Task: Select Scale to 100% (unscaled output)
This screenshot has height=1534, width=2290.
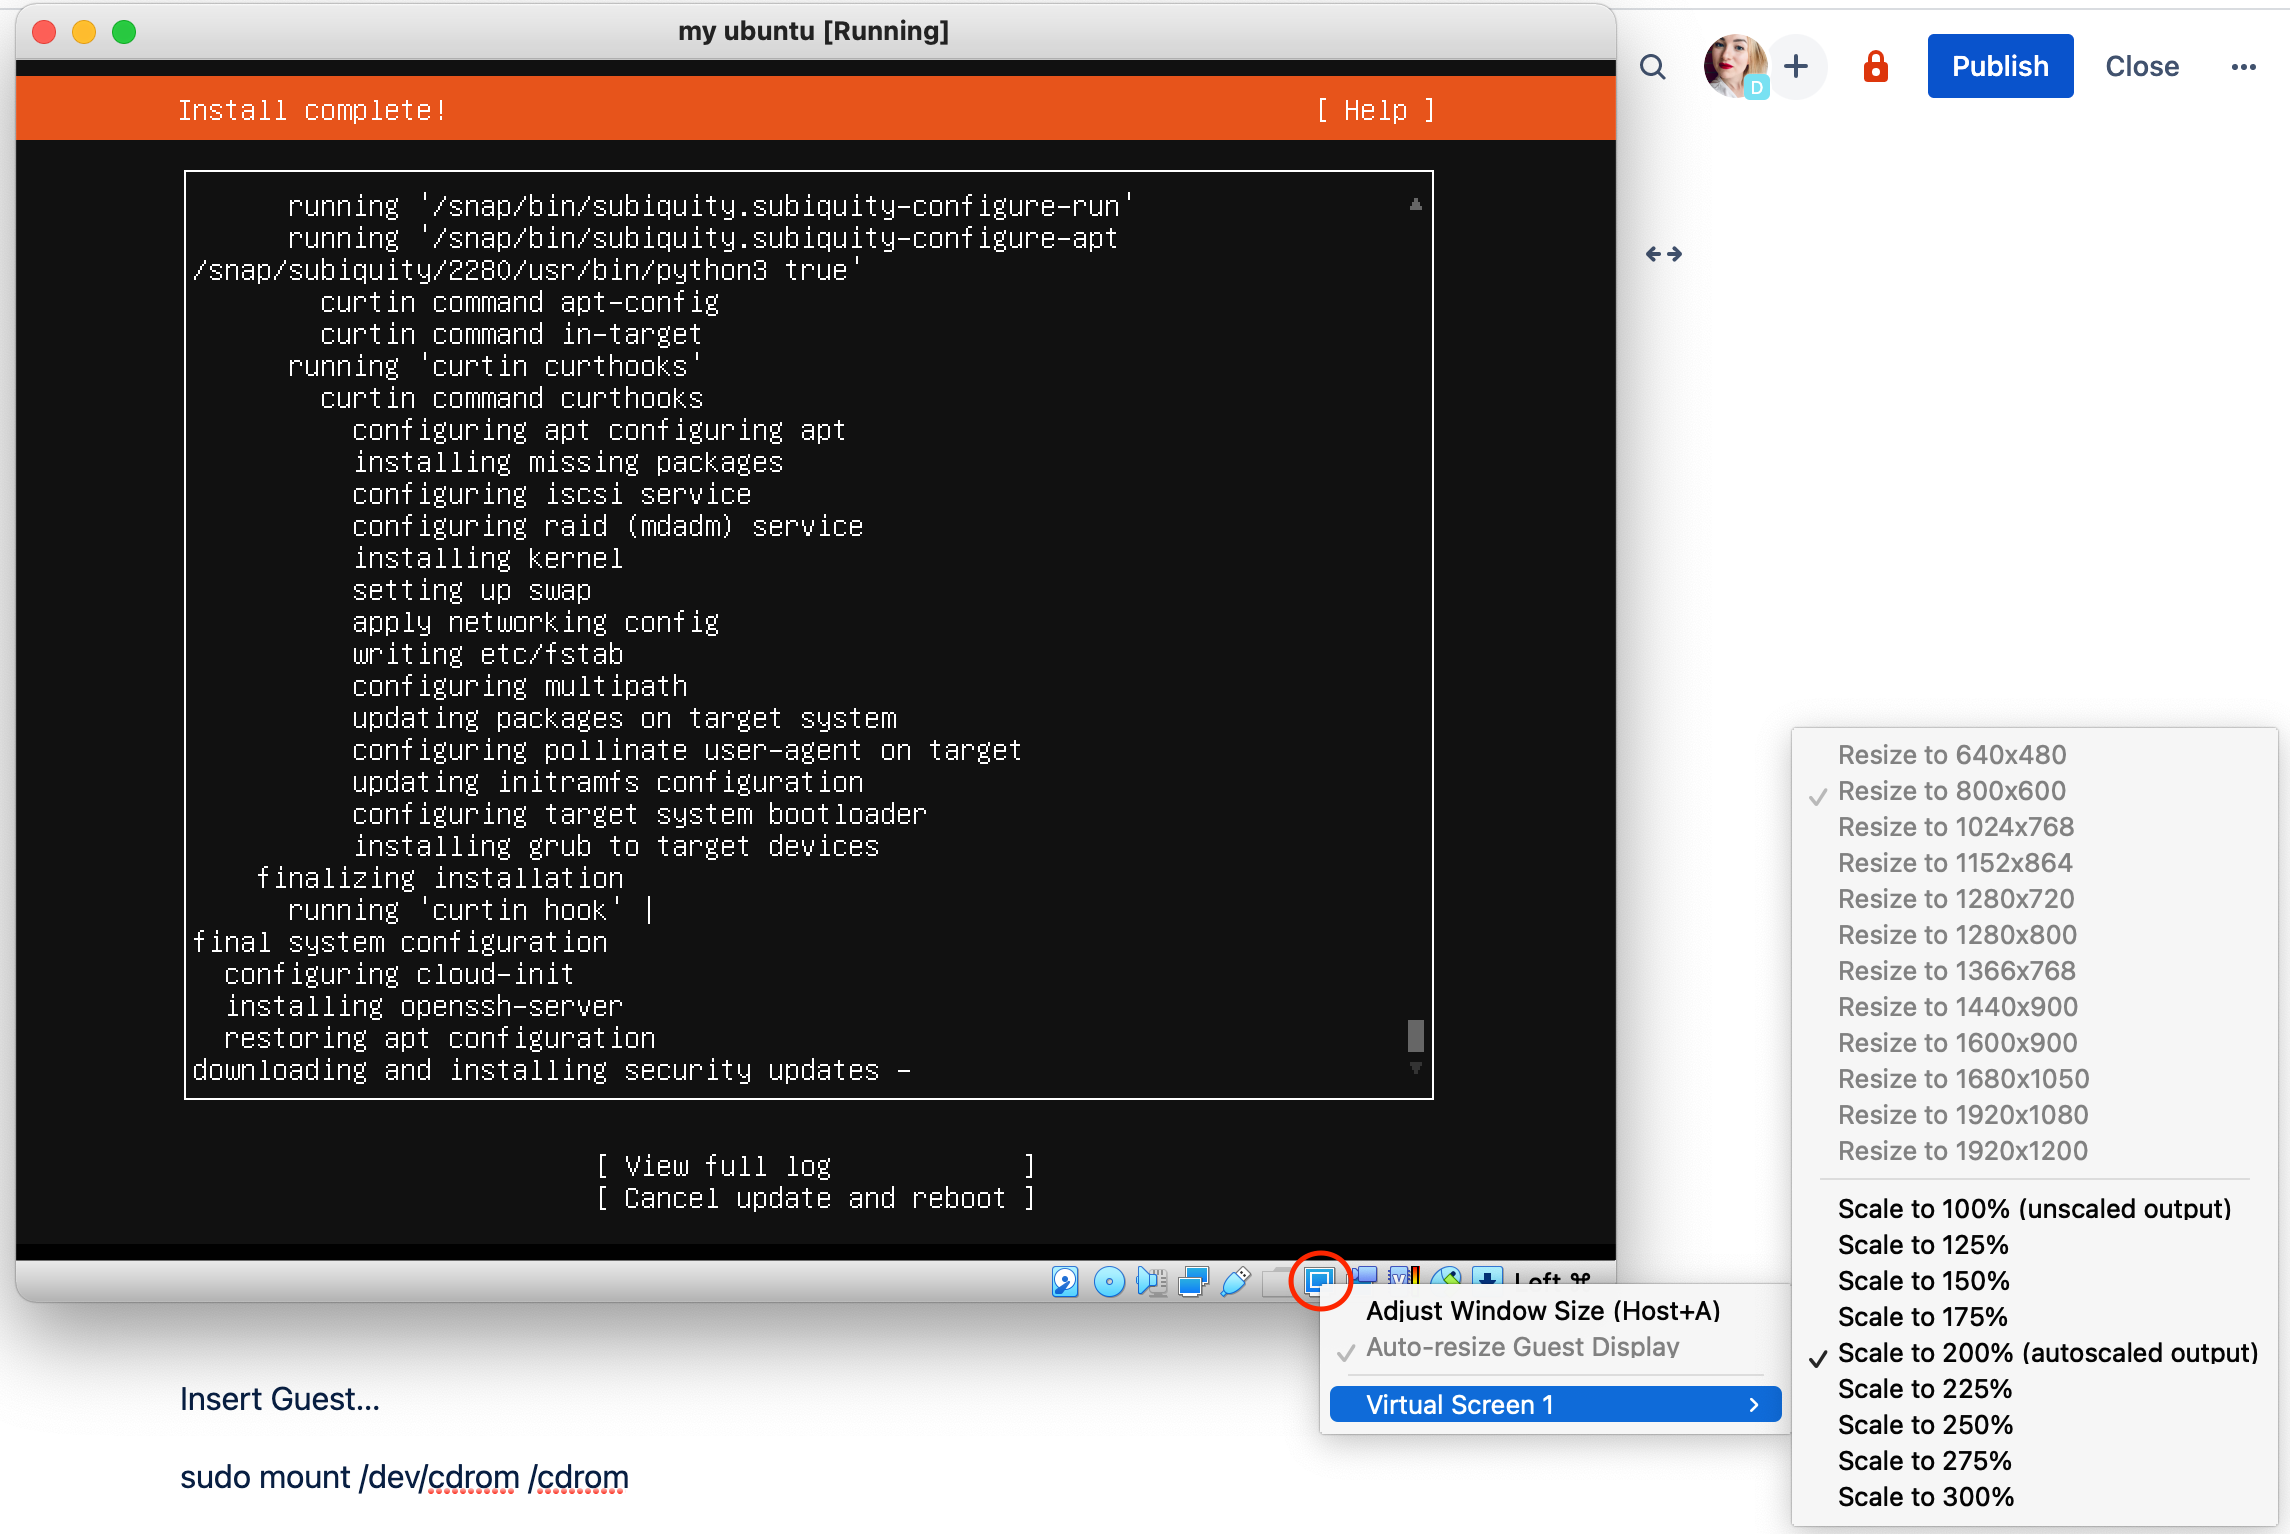Action: tap(2034, 1209)
